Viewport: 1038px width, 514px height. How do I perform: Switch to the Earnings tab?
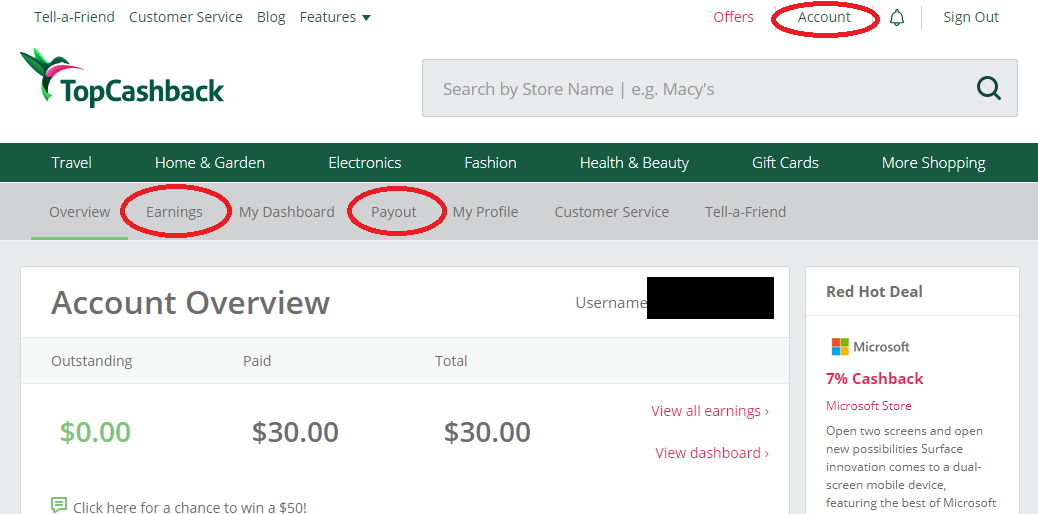click(x=174, y=212)
